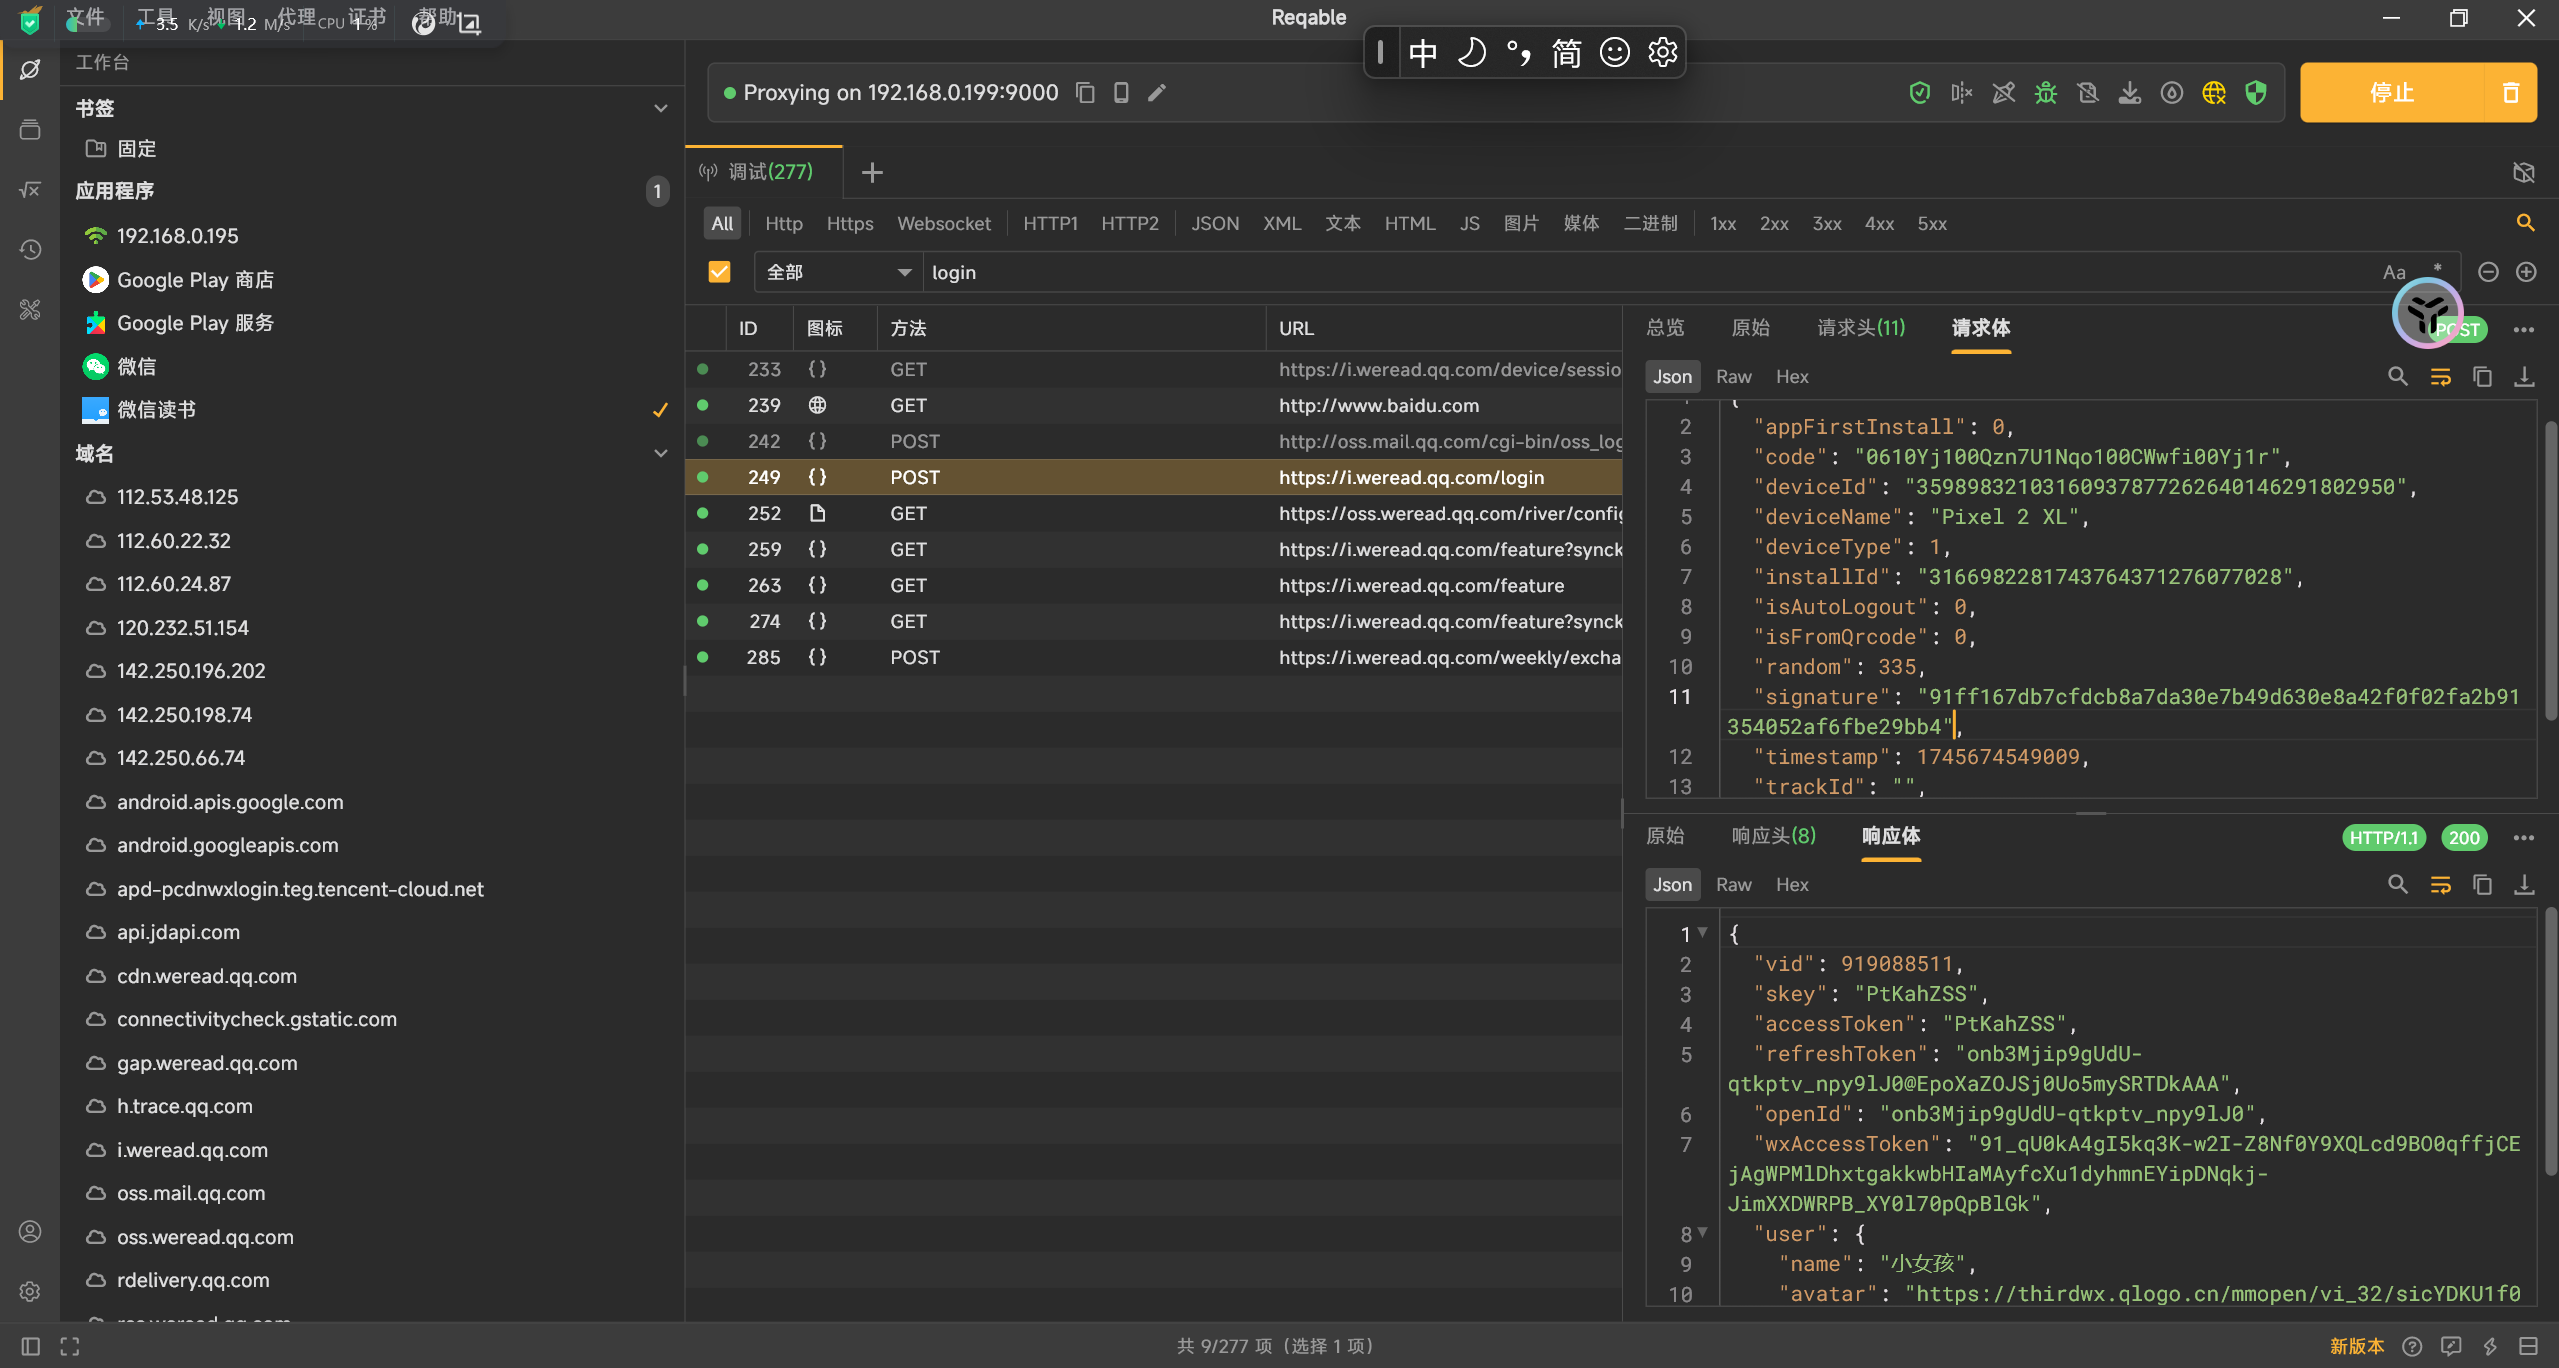The image size is (2559, 1368).
Task: Collapse the 域名 section
Action: pyautogui.click(x=660, y=454)
